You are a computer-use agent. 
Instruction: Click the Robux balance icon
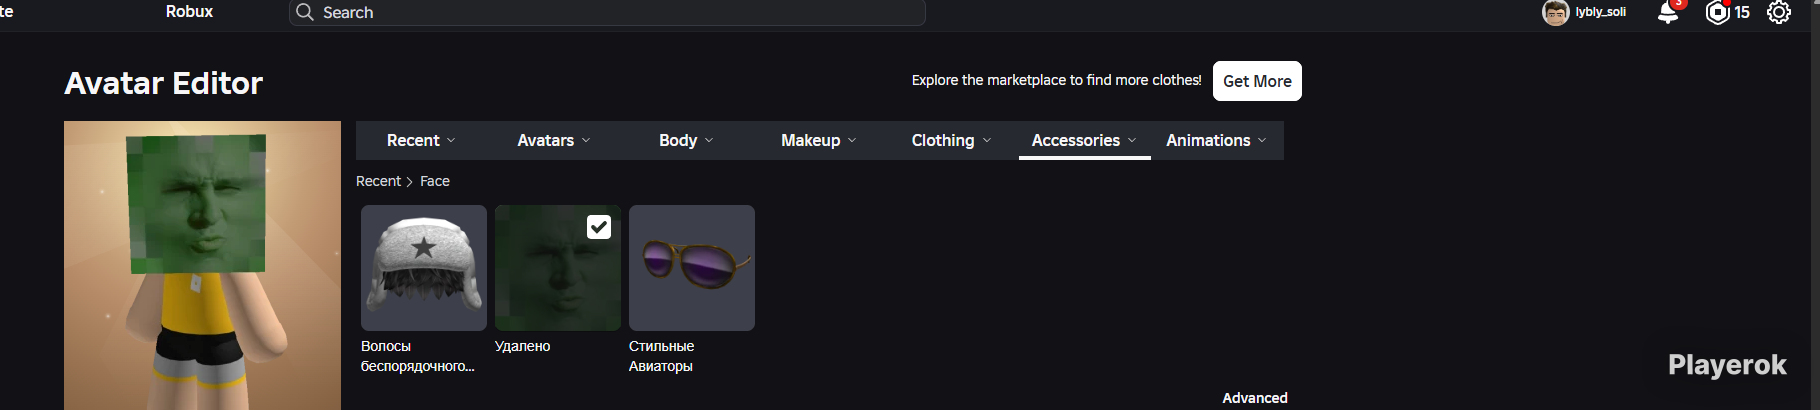click(1718, 12)
